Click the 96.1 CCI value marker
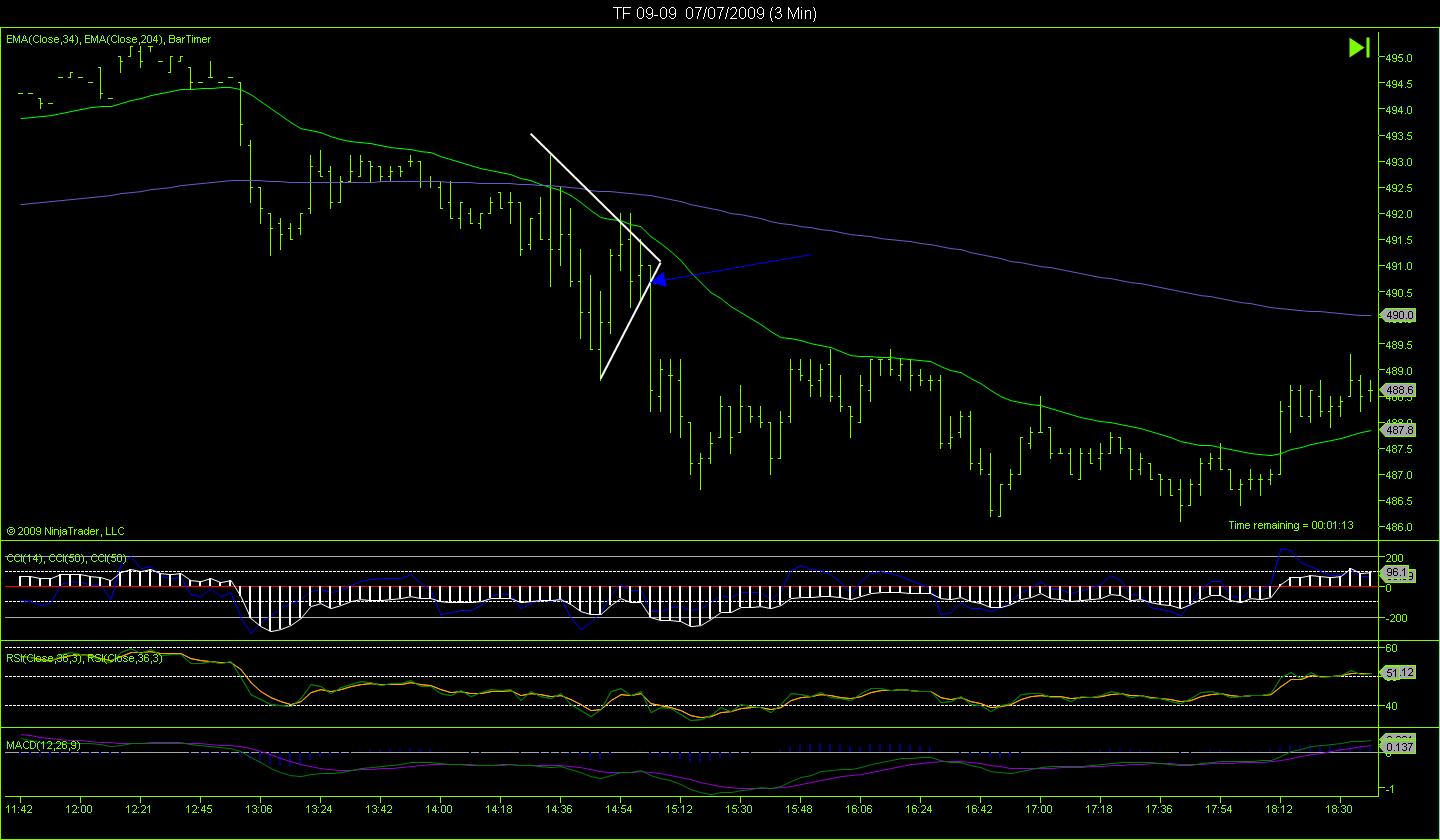The width and height of the screenshot is (1440, 840). (x=1395, y=573)
